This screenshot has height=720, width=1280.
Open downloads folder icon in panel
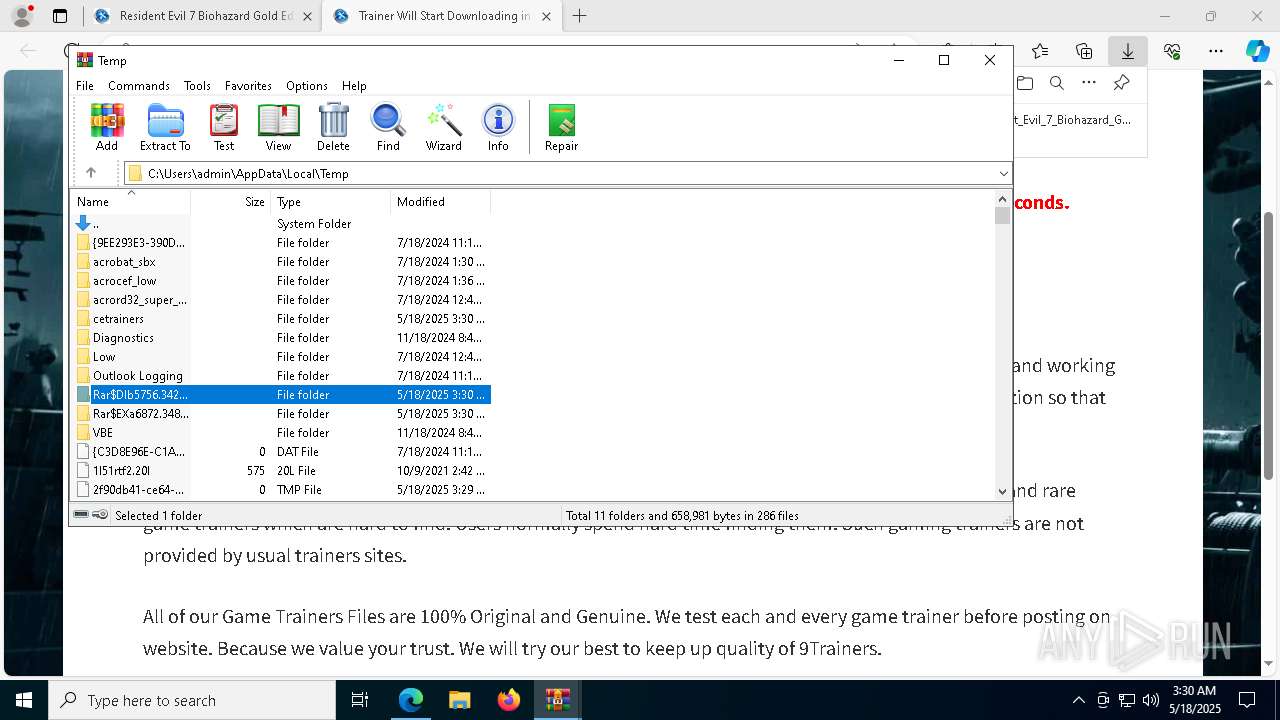tap(1024, 83)
